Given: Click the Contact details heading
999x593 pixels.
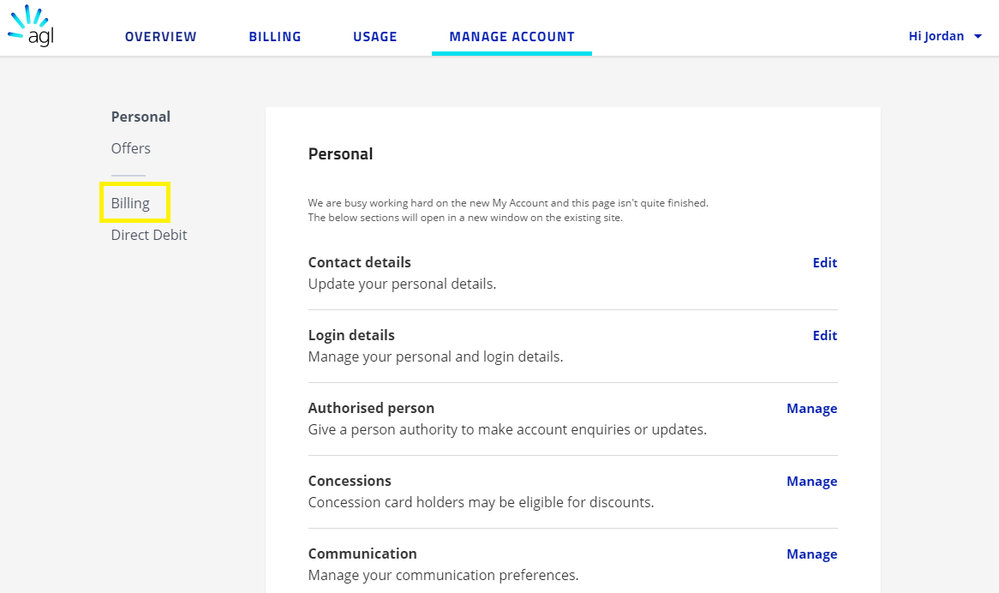Looking at the screenshot, I should pyautogui.click(x=360, y=263).
